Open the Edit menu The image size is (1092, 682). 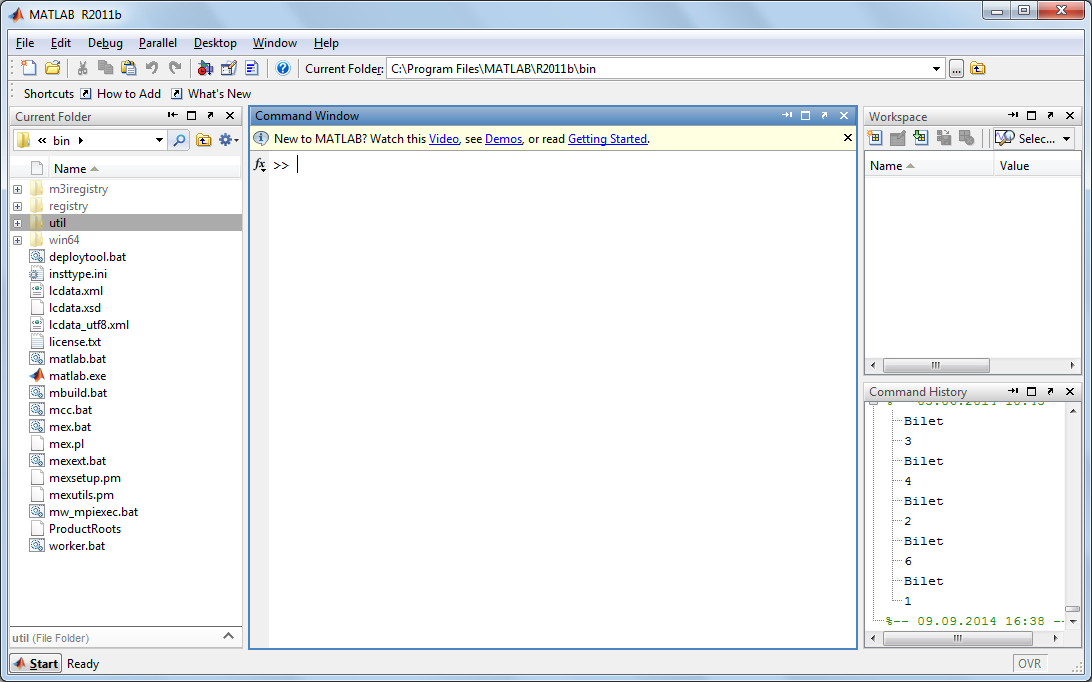(x=61, y=42)
